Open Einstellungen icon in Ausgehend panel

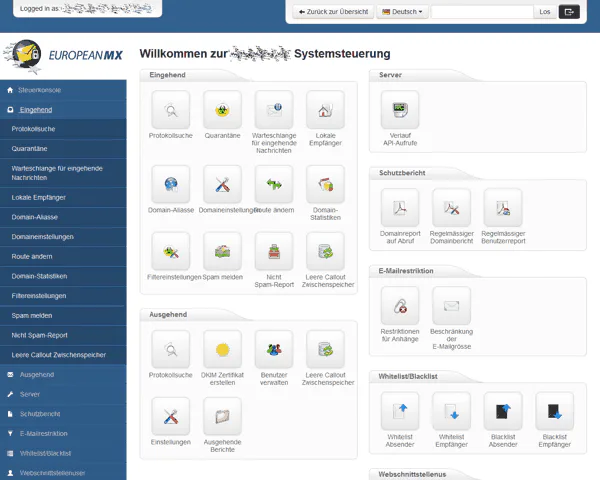pyautogui.click(x=171, y=416)
